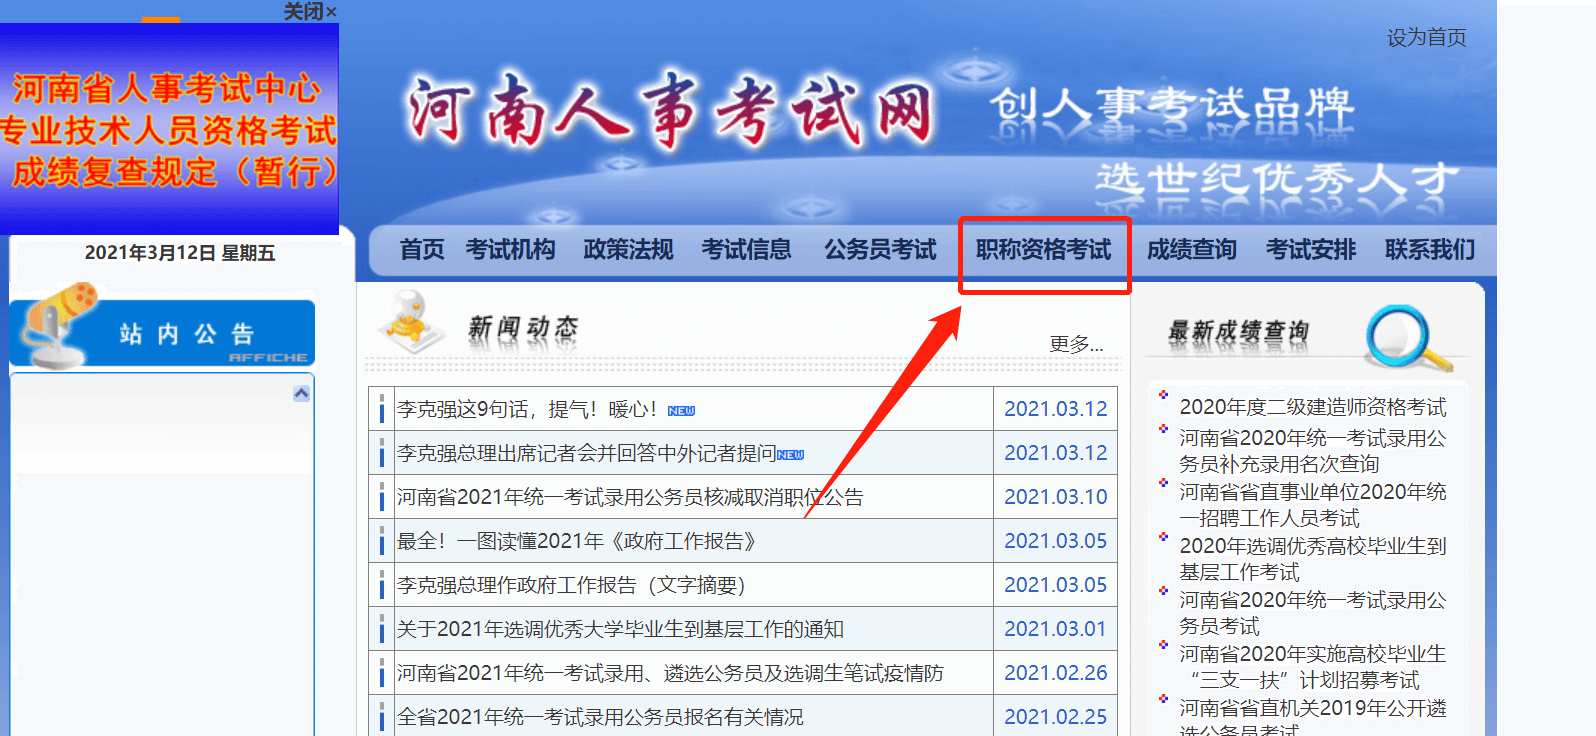Open 公务员考试 menu item
1596x736 pixels.
[x=880, y=249]
